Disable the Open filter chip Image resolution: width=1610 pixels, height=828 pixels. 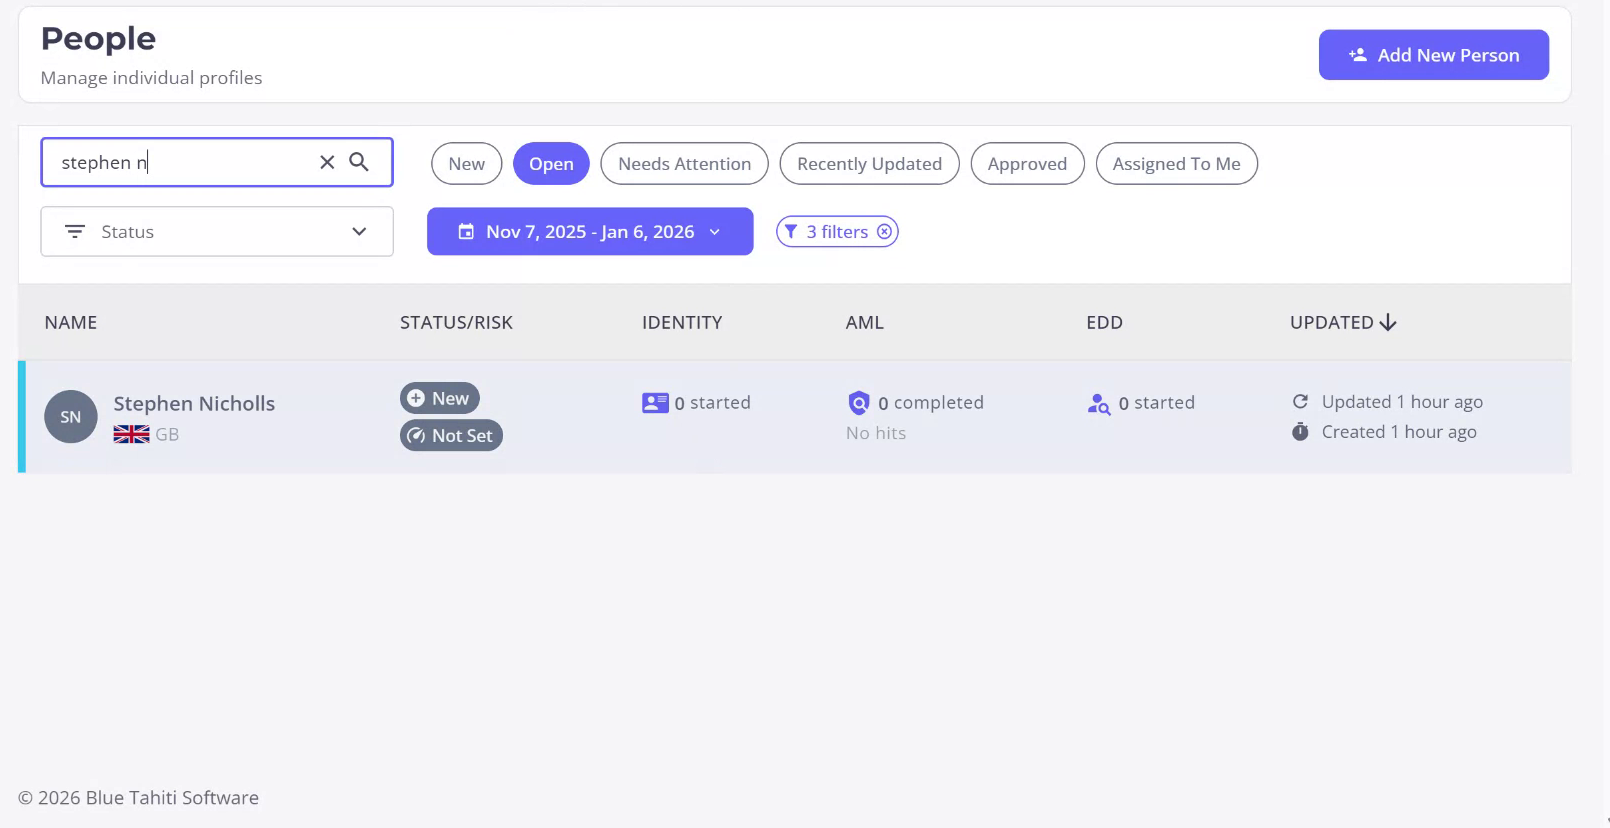[551, 164]
